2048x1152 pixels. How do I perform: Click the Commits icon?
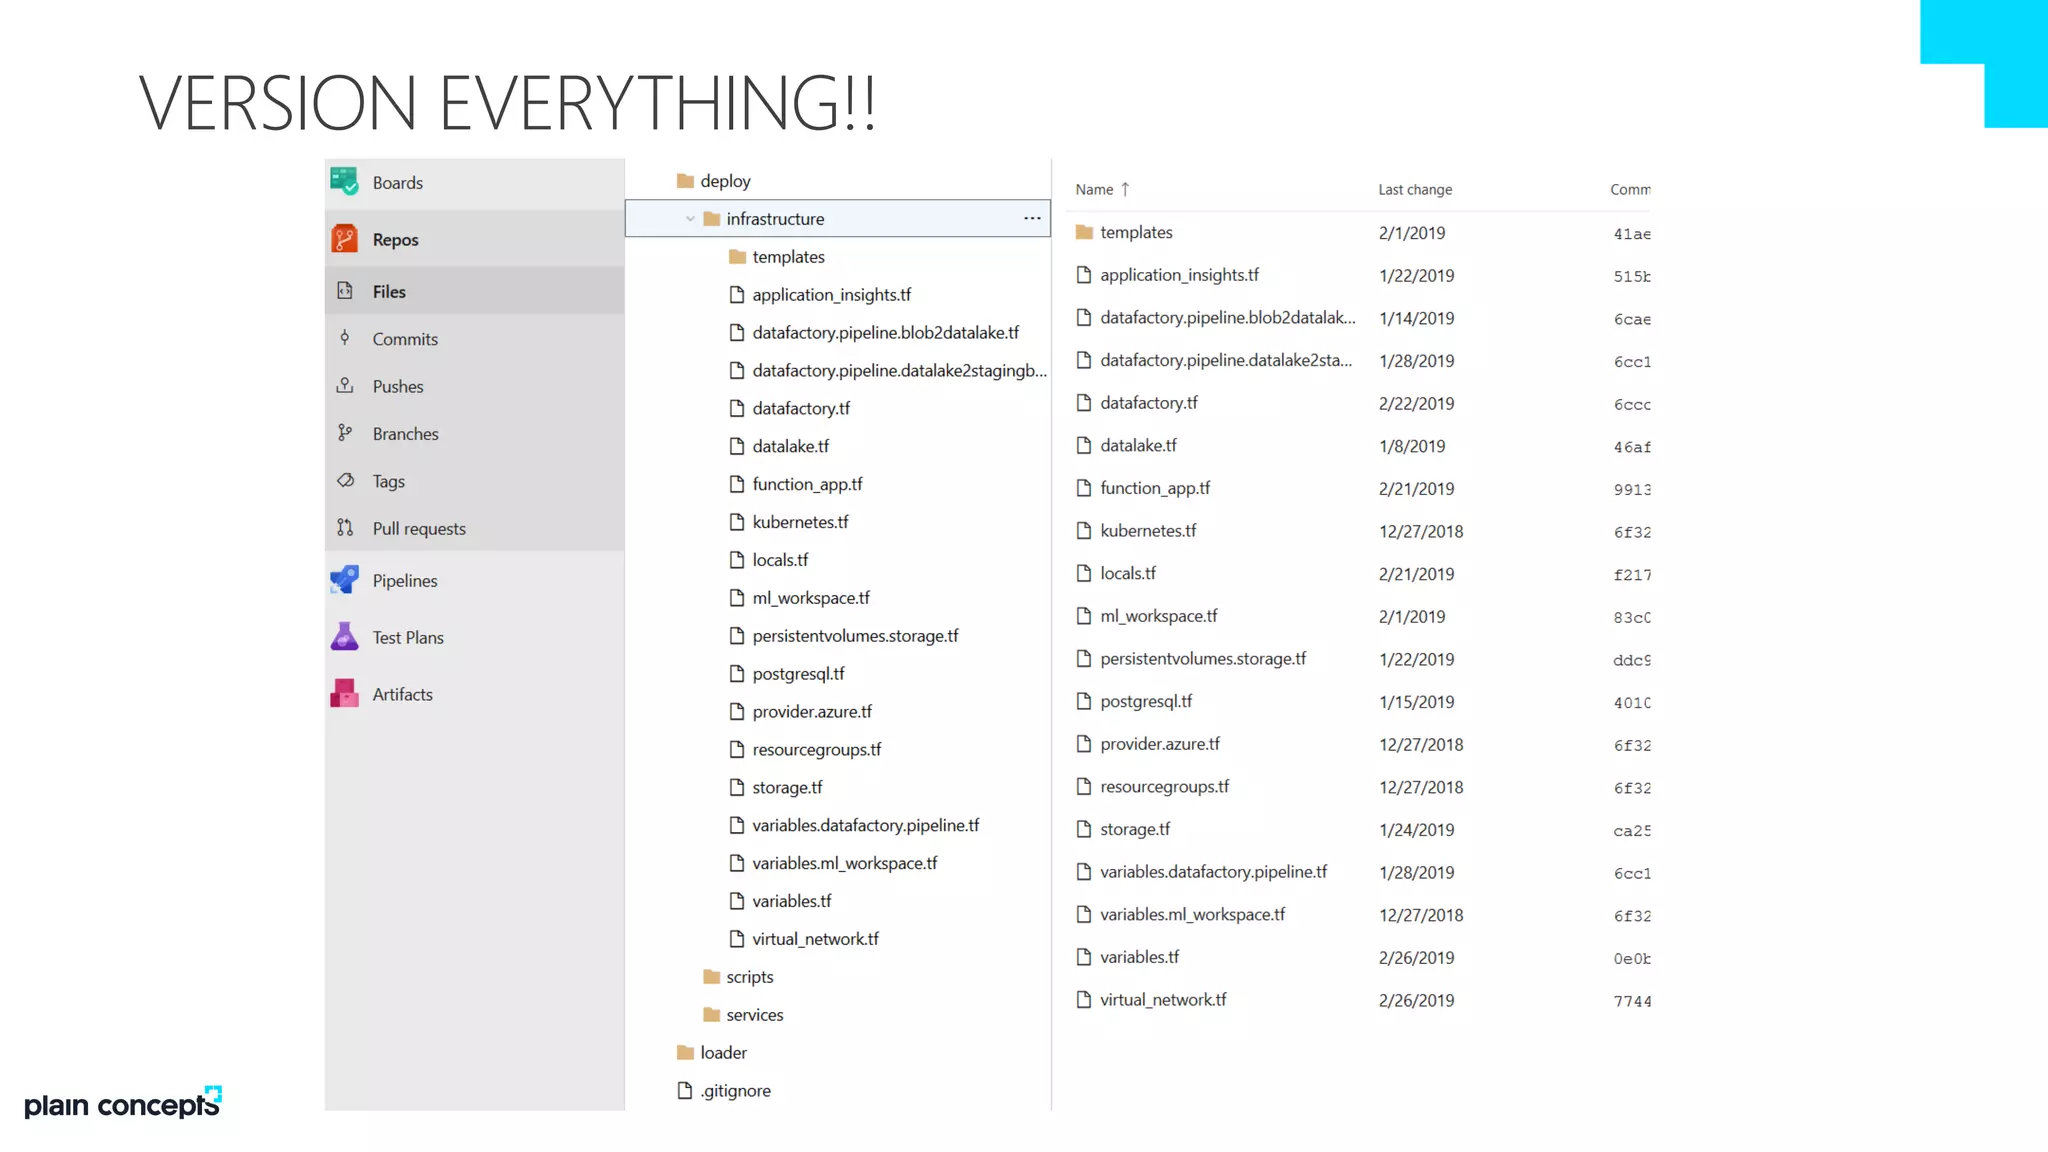click(x=345, y=338)
